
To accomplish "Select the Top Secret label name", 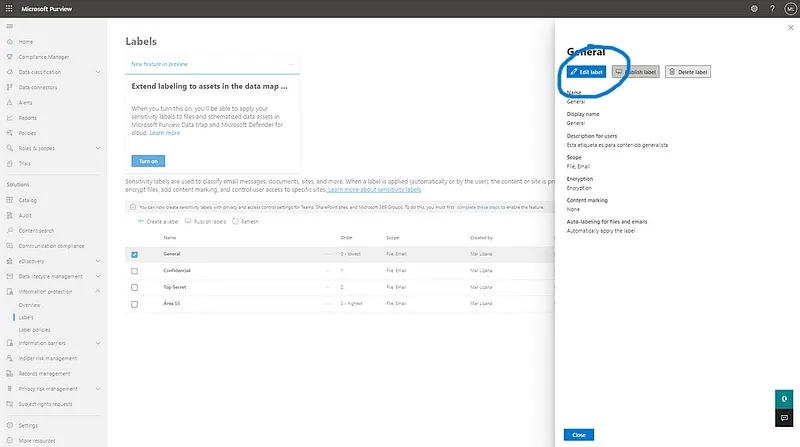I will 174,287.
